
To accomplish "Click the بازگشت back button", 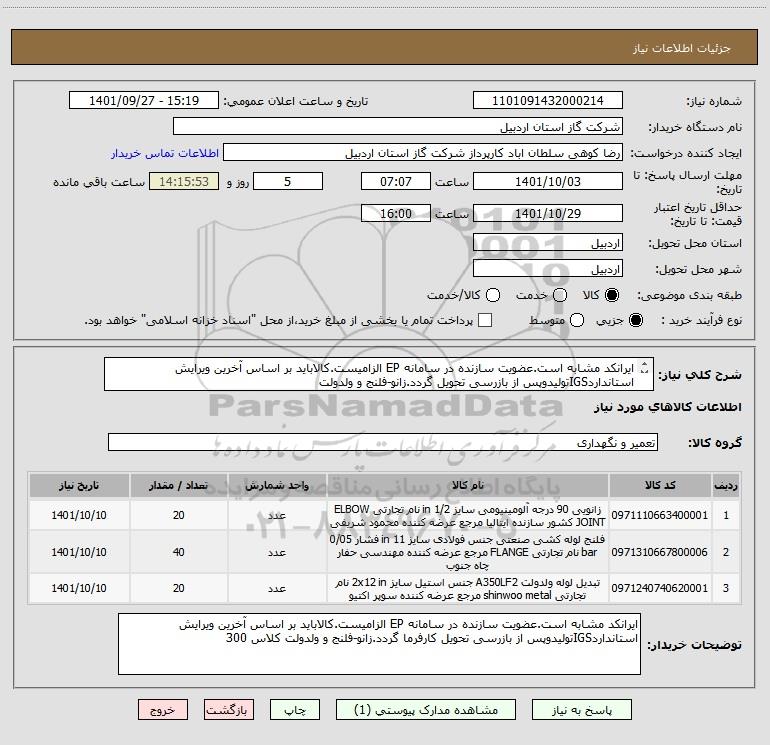I will (229, 710).
